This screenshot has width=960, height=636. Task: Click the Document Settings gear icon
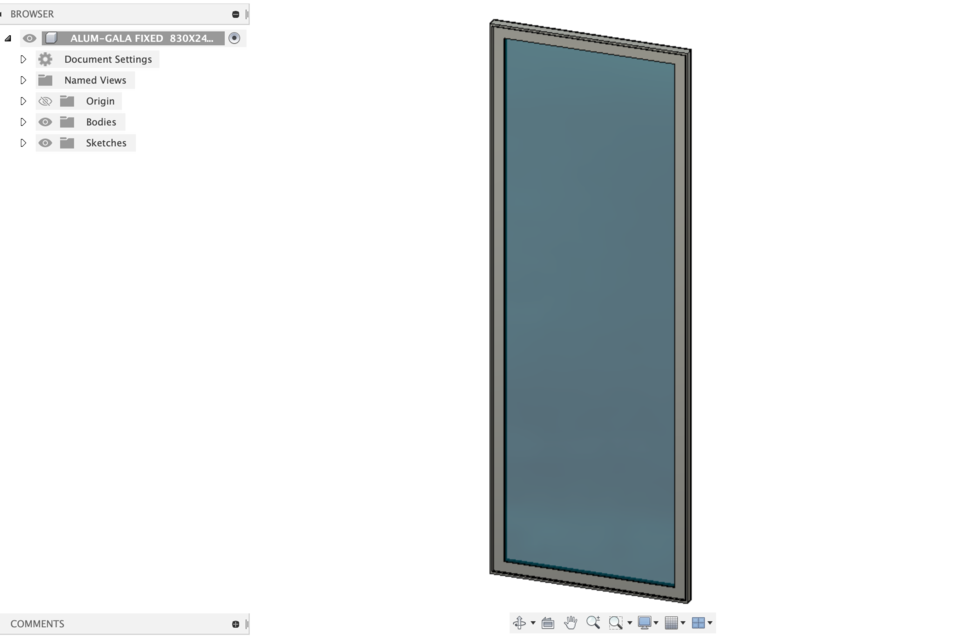(44, 59)
